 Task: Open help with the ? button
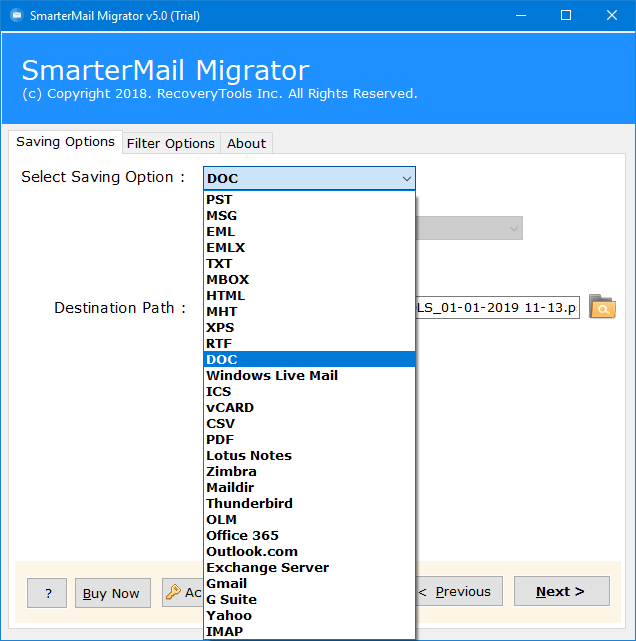pyautogui.click(x=47, y=593)
